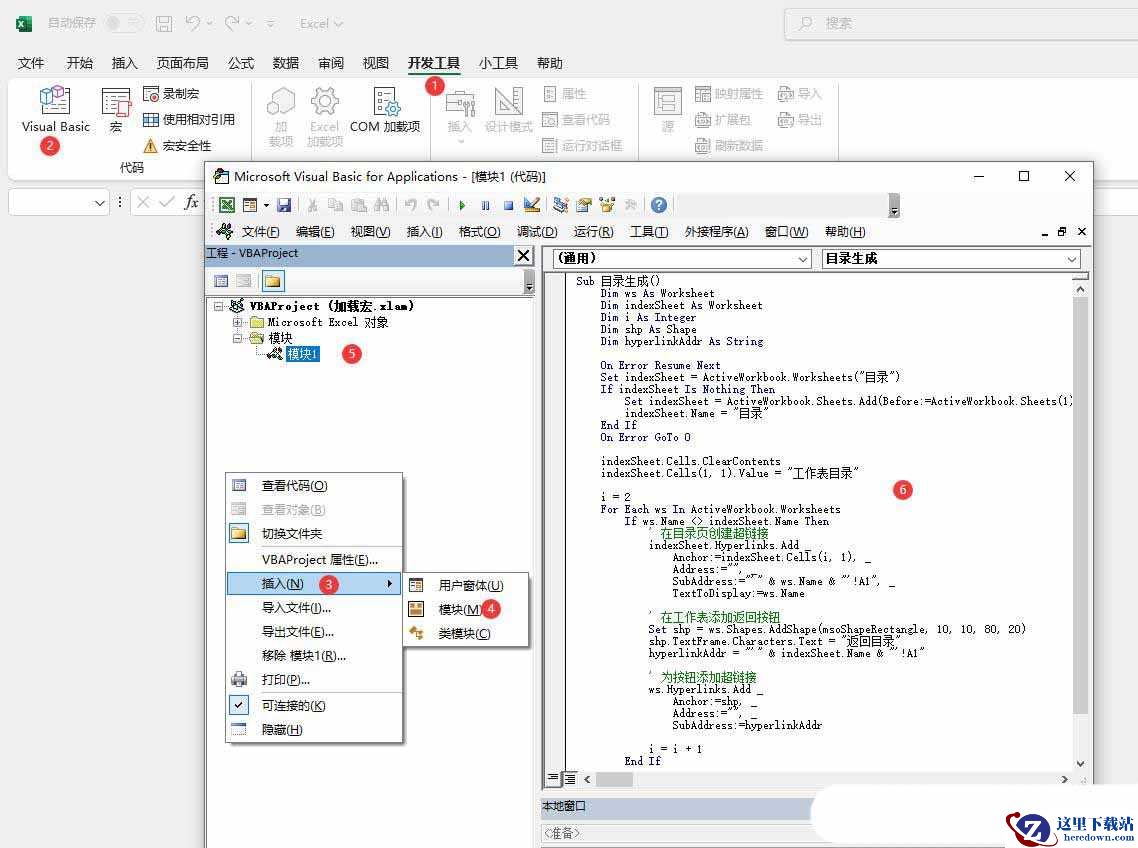Open Object Browser icon in VBA toolbar
The width and height of the screenshot is (1138, 848).
tap(607, 205)
